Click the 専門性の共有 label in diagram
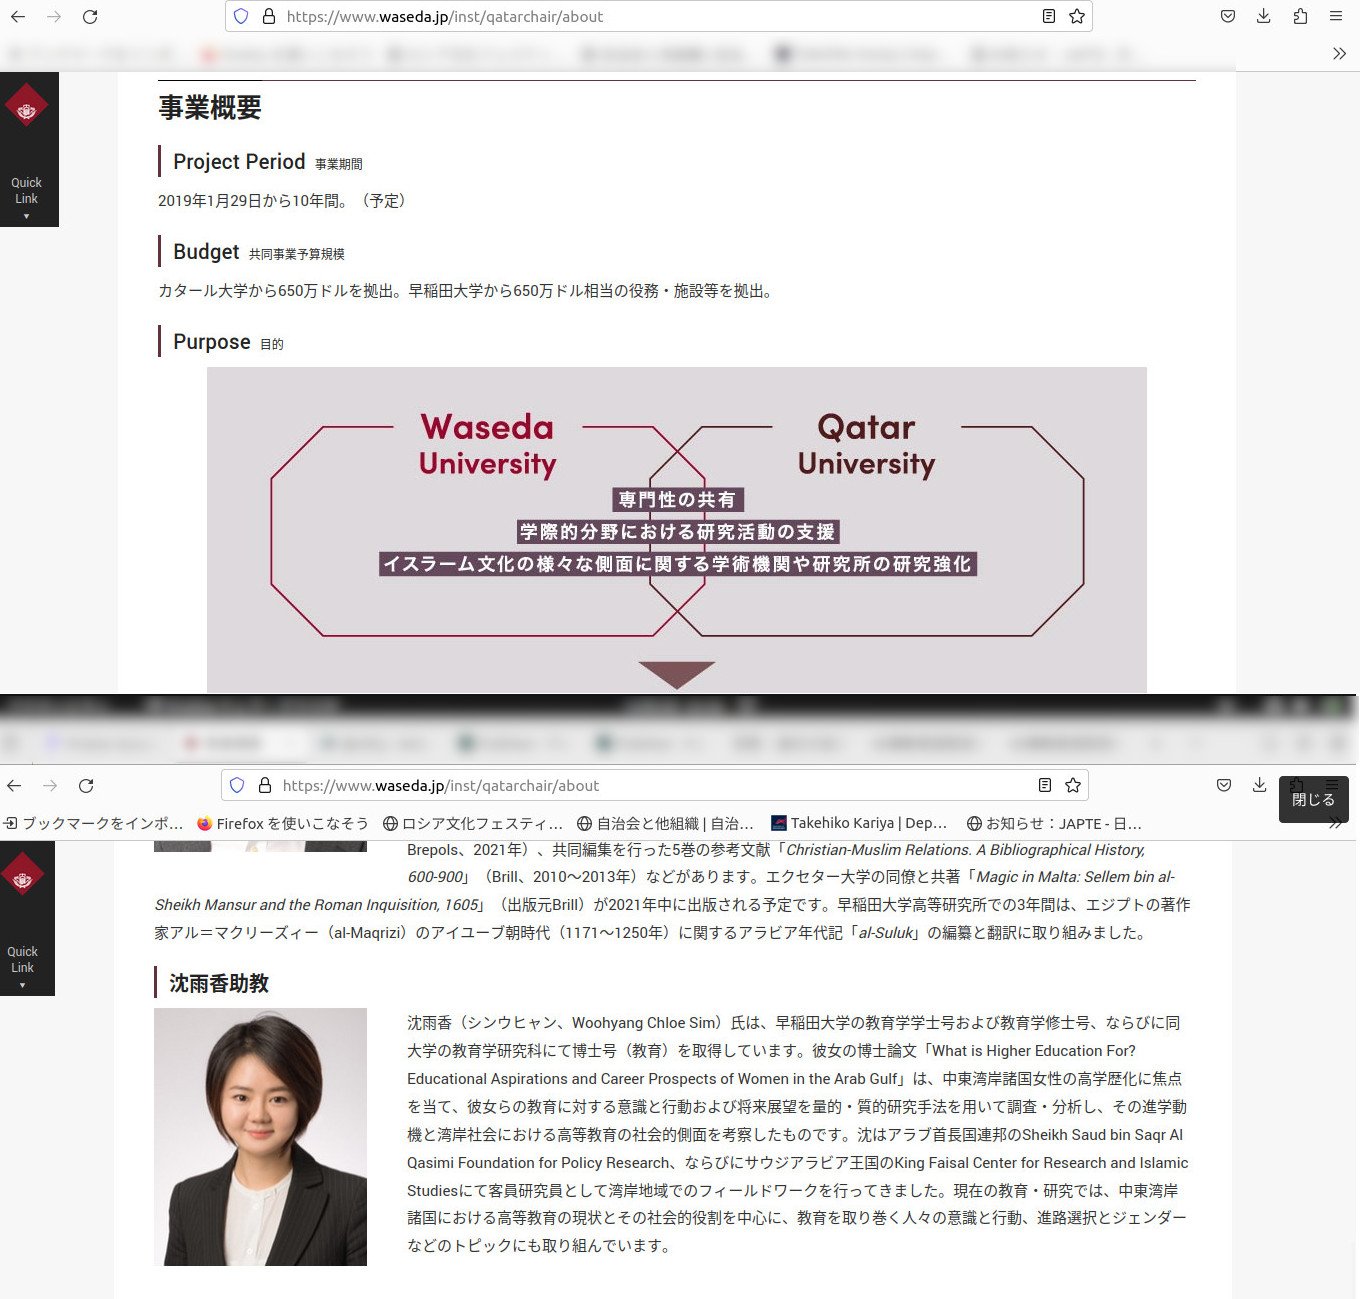 (x=677, y=499)
